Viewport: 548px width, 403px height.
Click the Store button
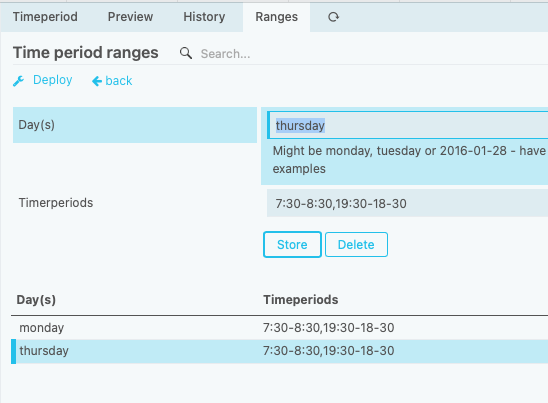click(292, 244)
